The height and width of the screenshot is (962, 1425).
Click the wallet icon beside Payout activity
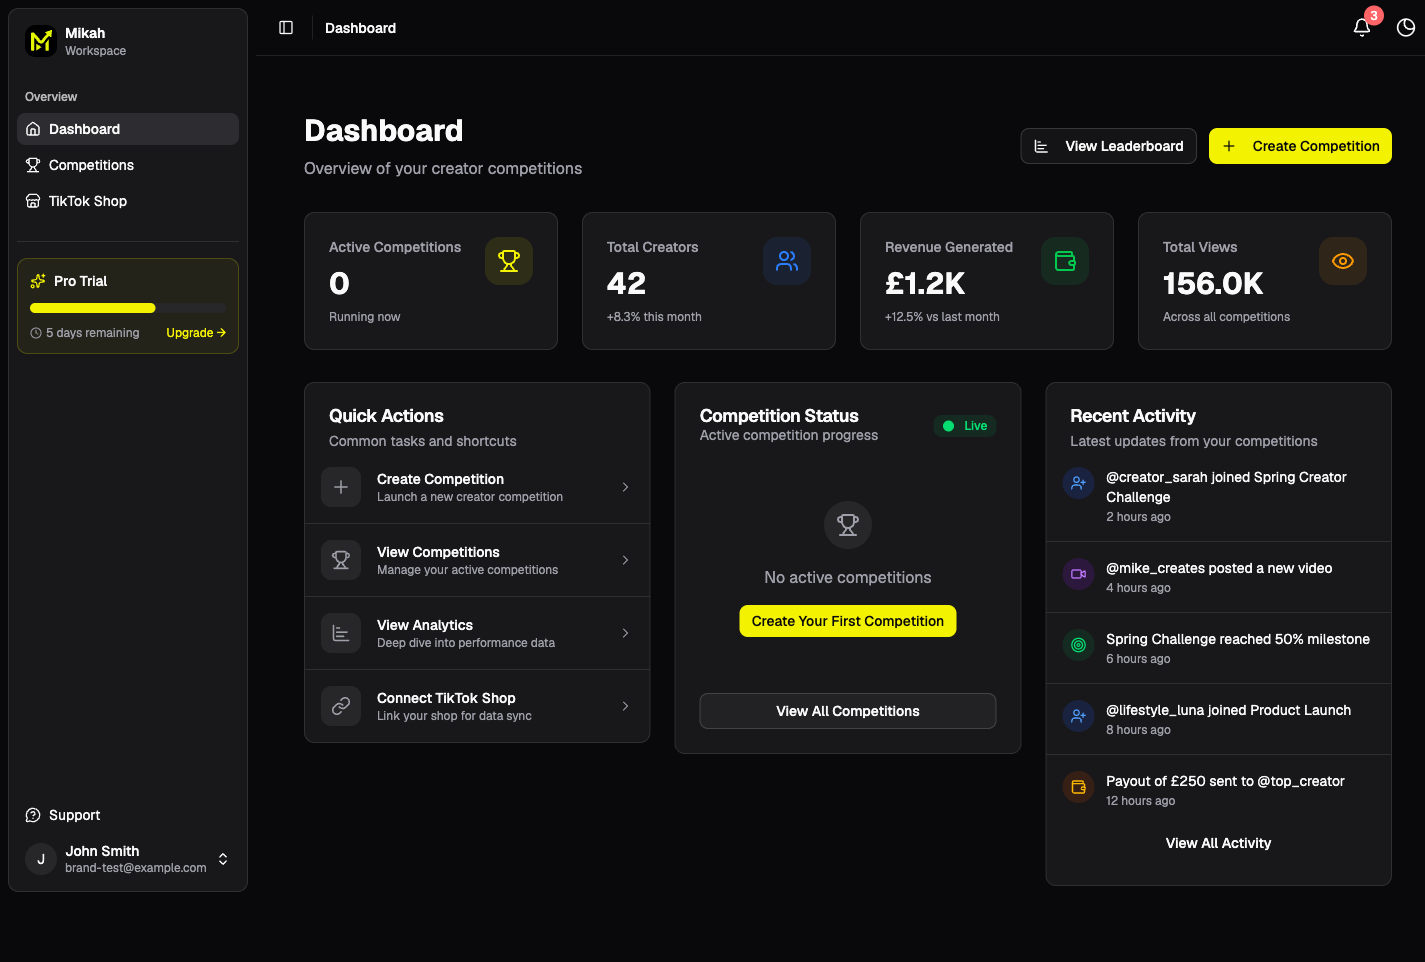[1078, 787]
